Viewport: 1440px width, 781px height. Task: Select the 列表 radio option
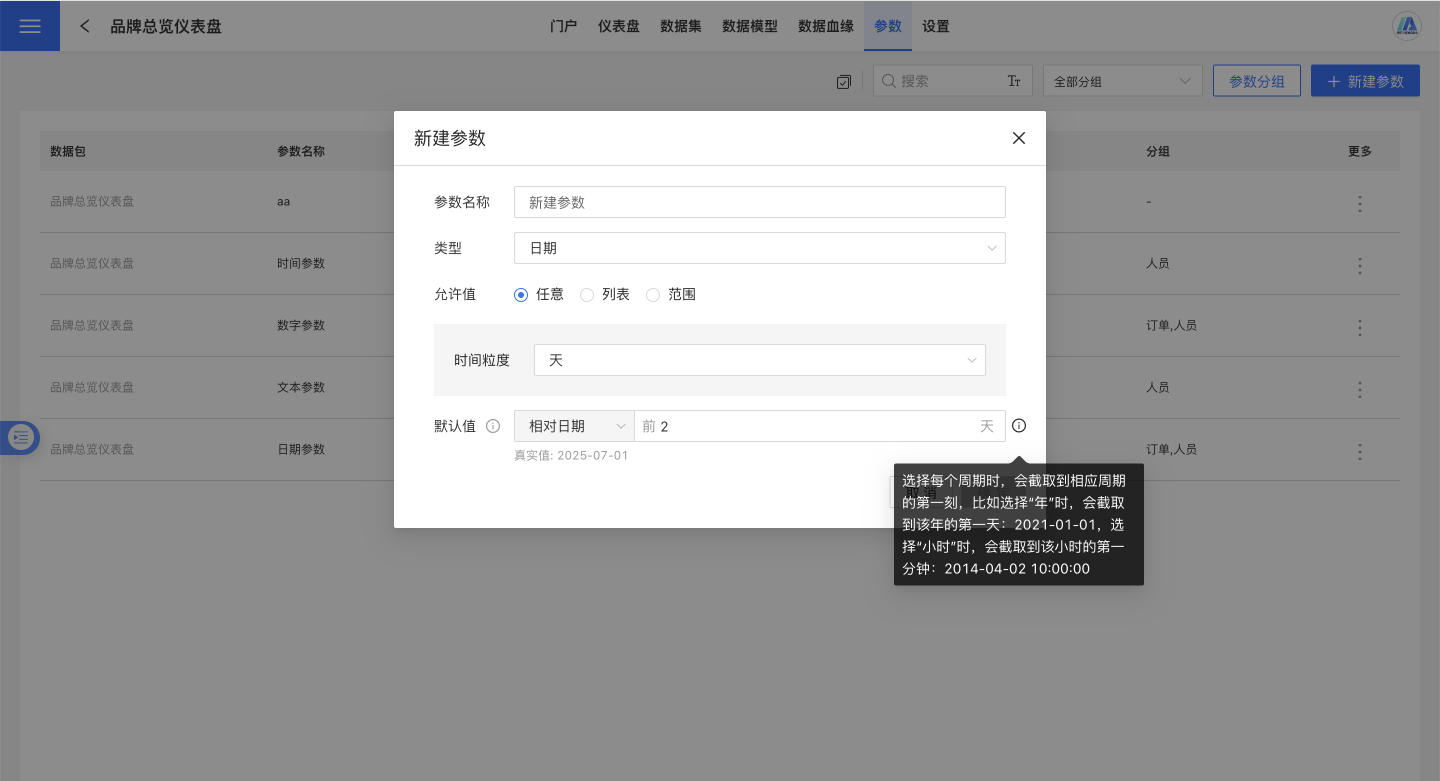(x=587, y=295)
